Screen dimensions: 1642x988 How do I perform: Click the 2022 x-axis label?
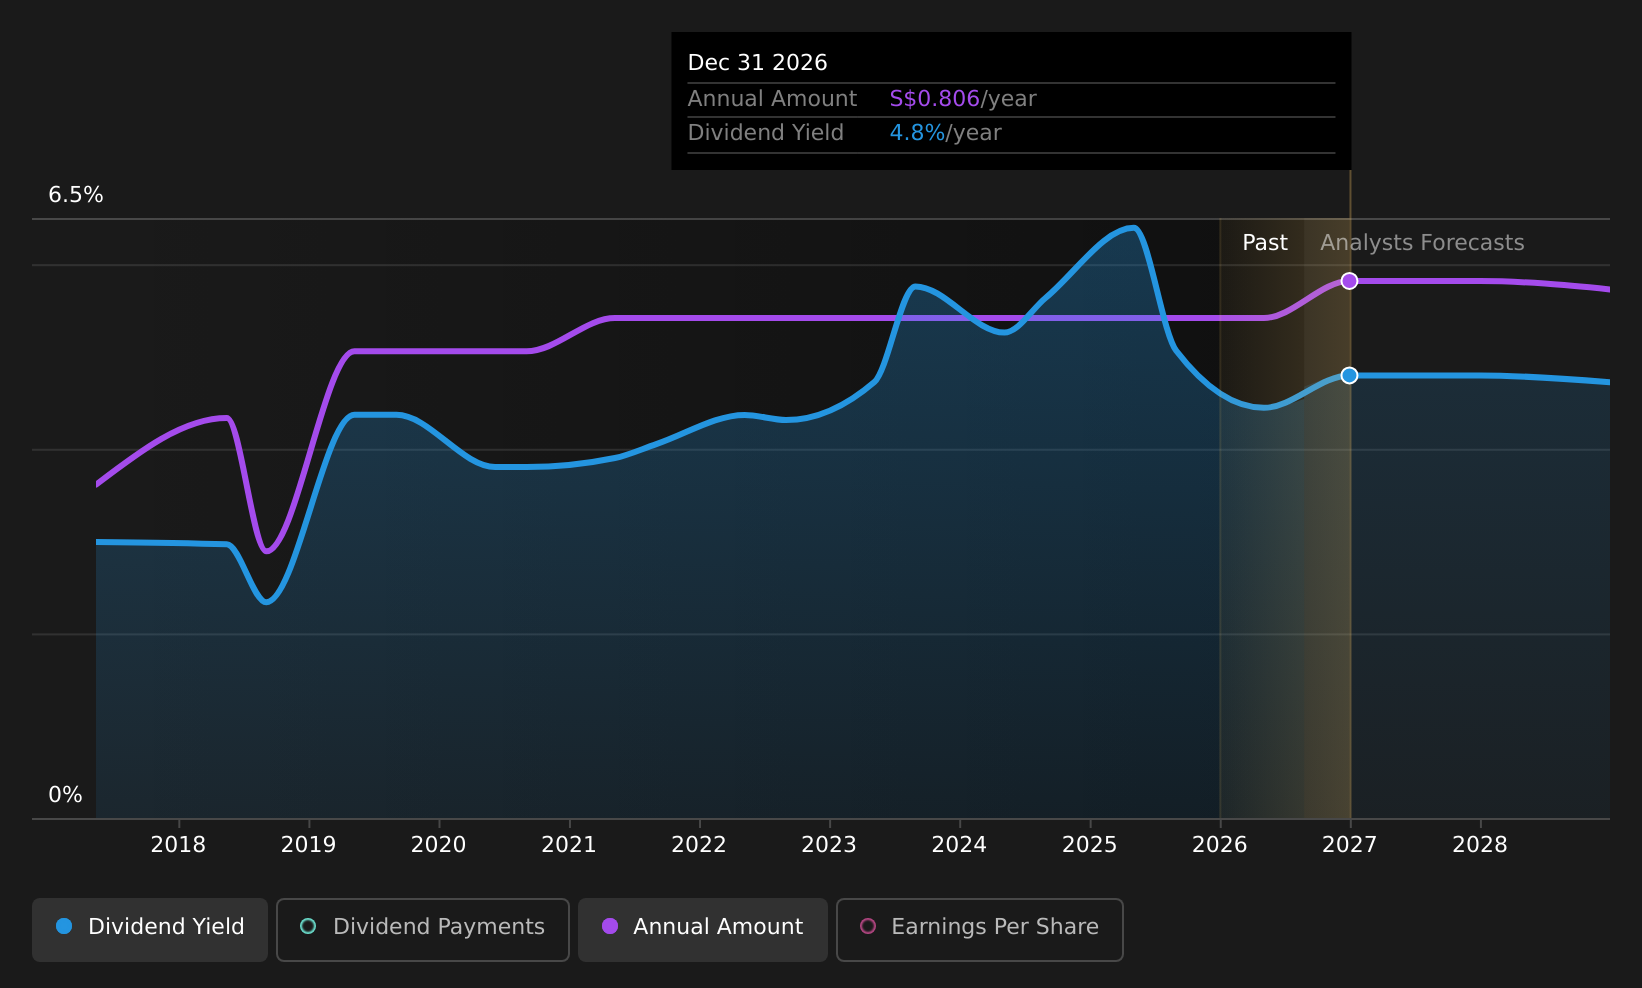point(699,845)
